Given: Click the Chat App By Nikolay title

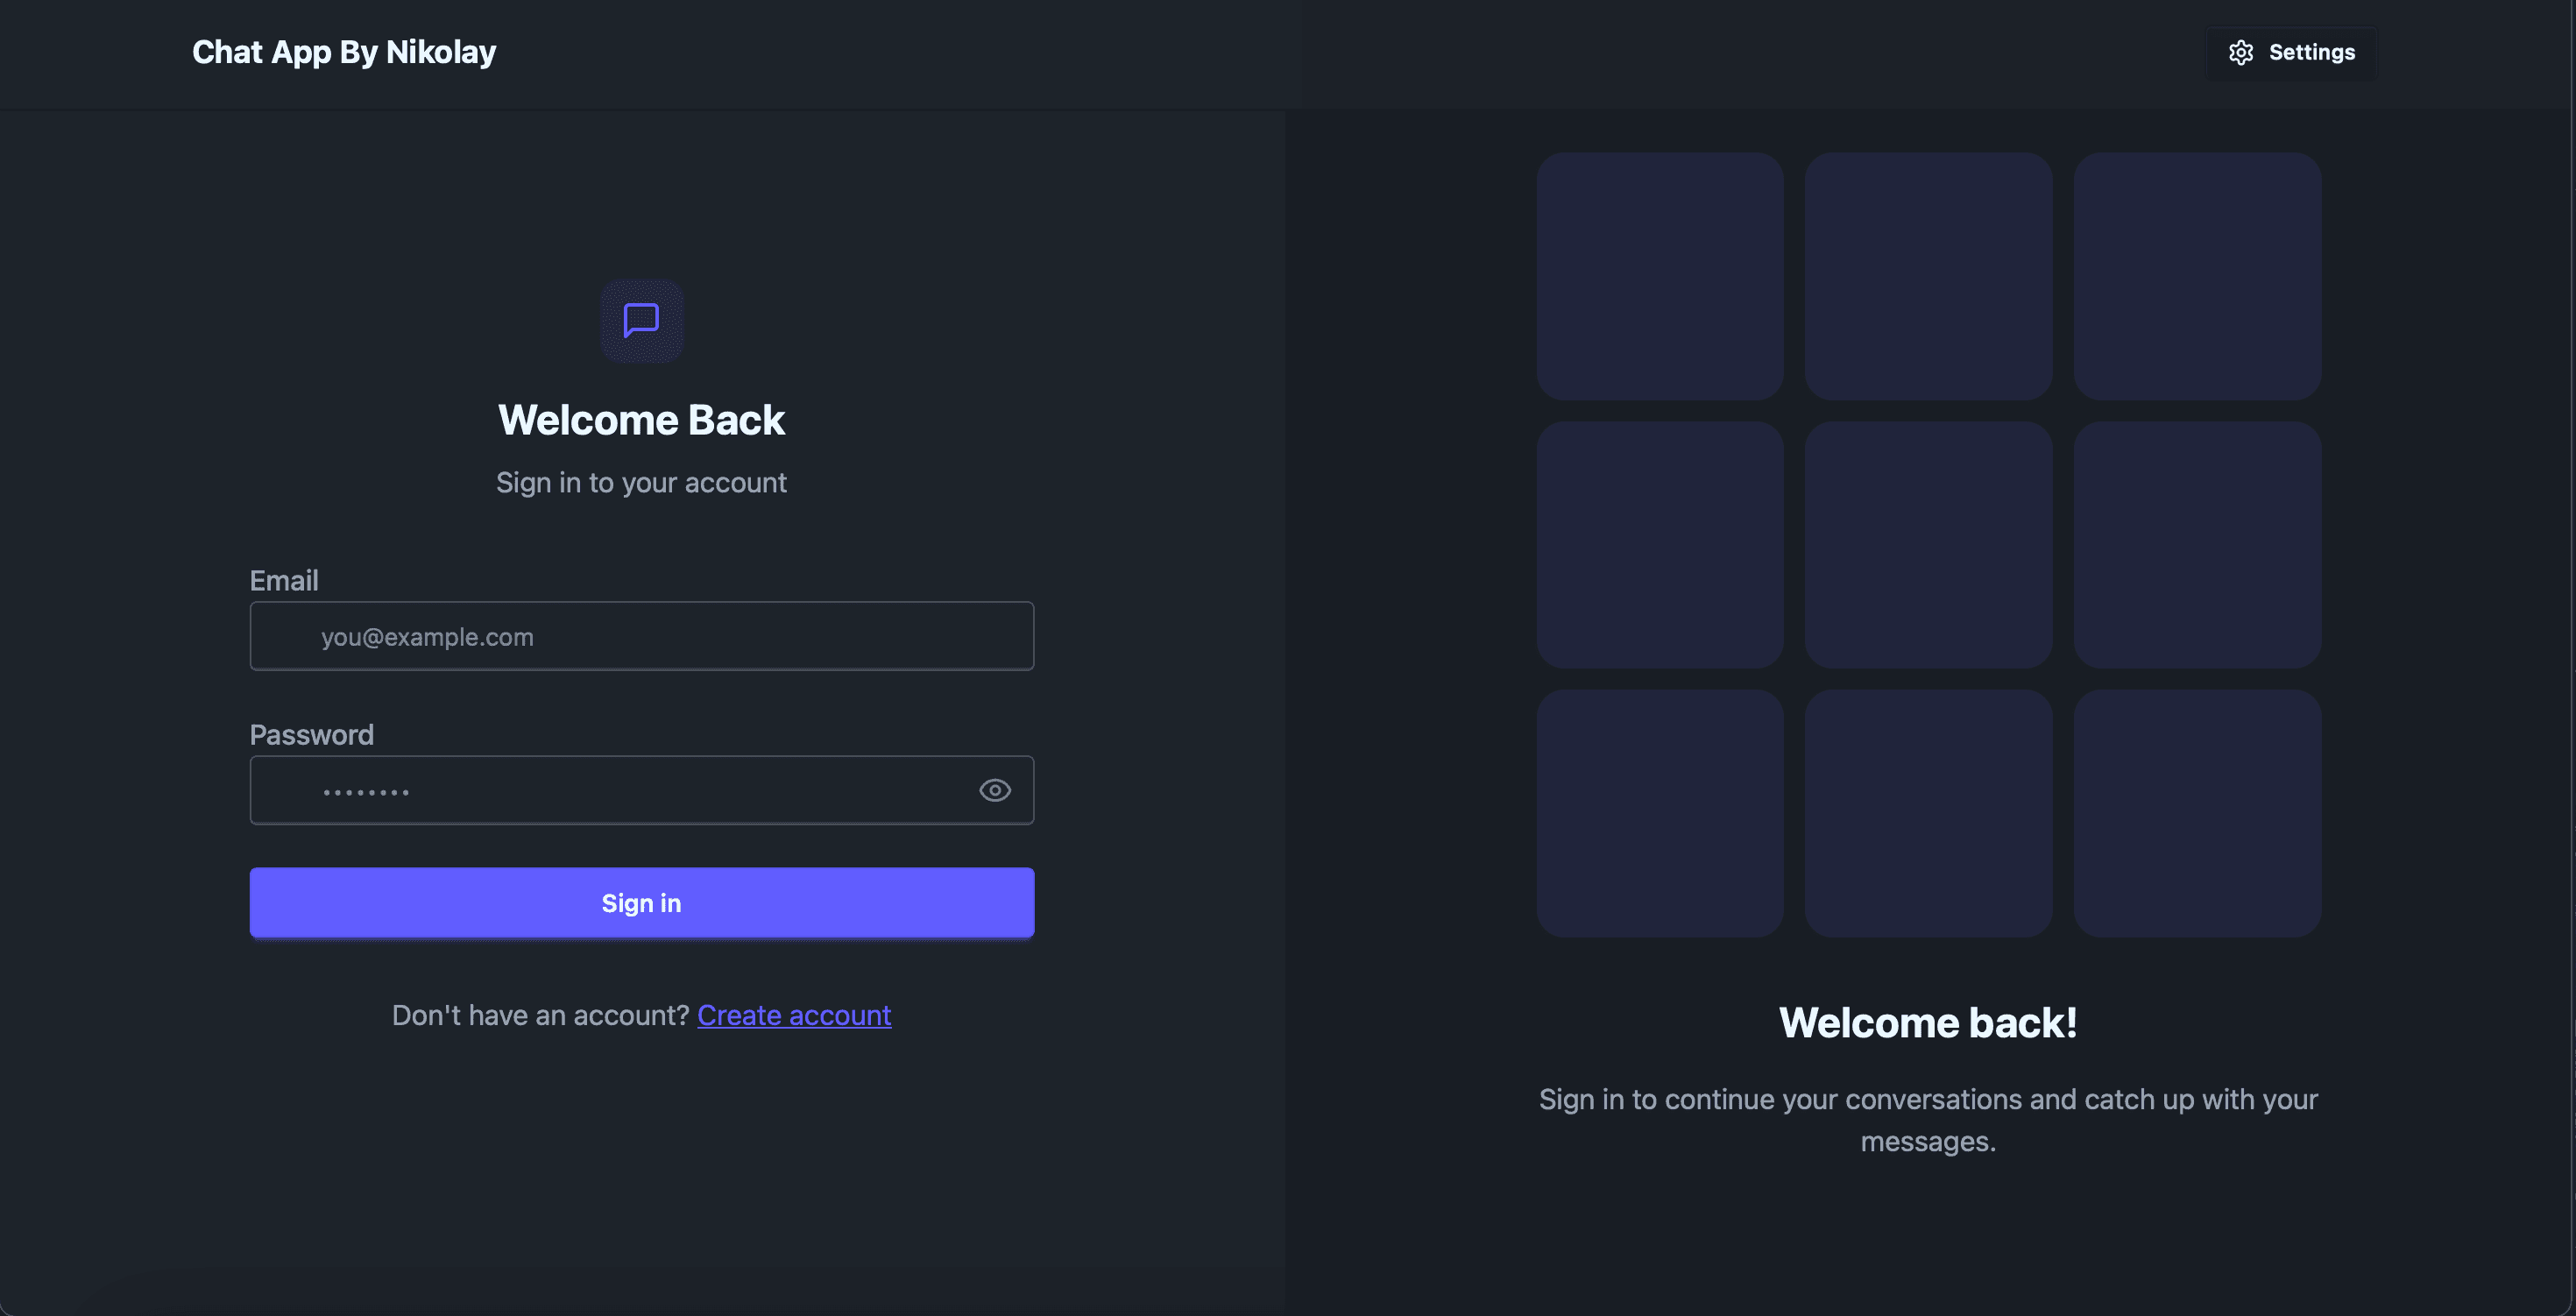Looking at the screenshot, I should (344, 51).
